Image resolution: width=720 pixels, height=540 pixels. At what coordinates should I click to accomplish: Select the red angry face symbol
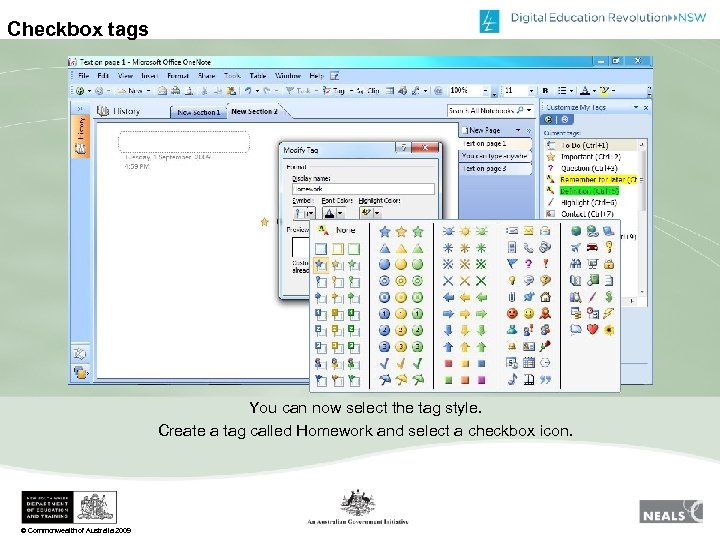[x=512, y=314]
